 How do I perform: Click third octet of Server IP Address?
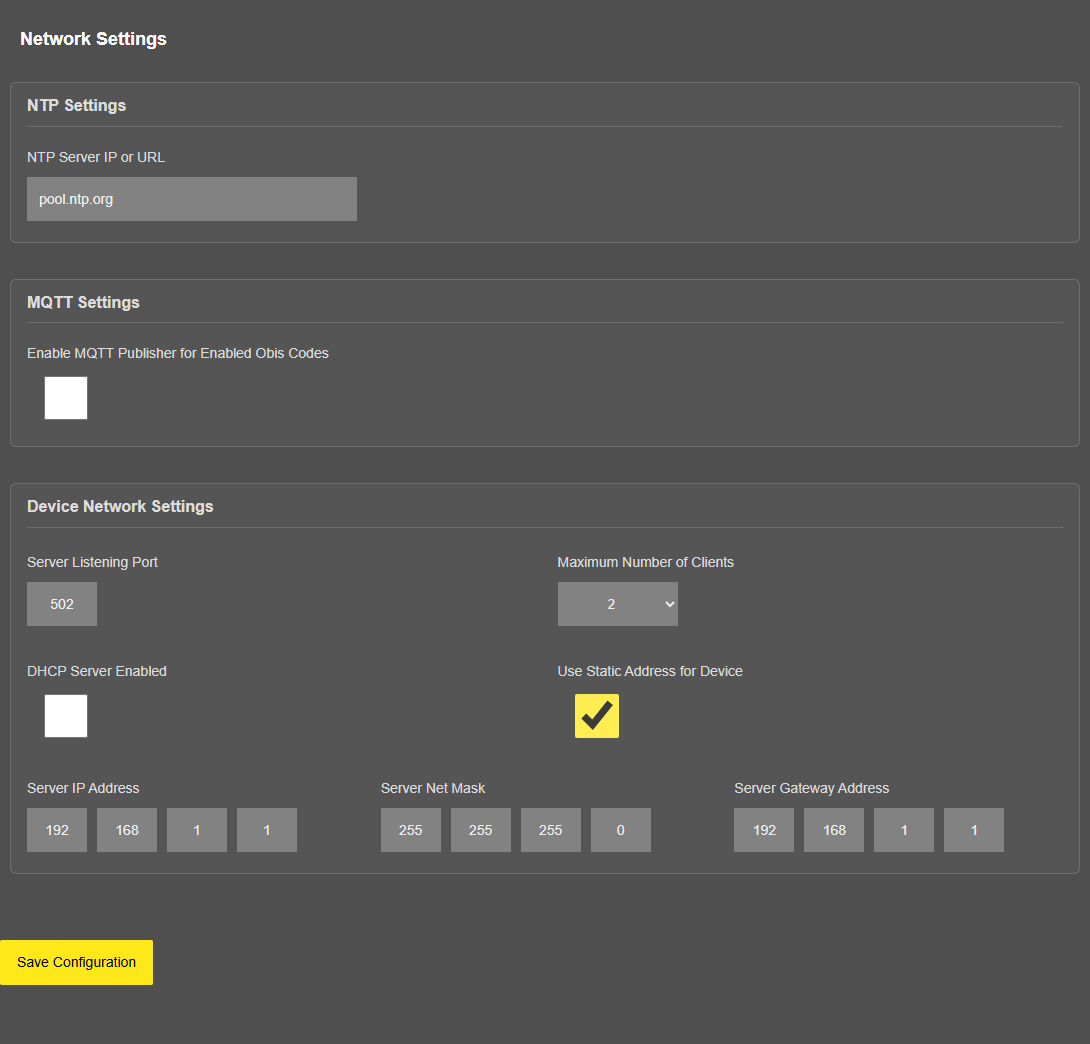click(197, 830)
